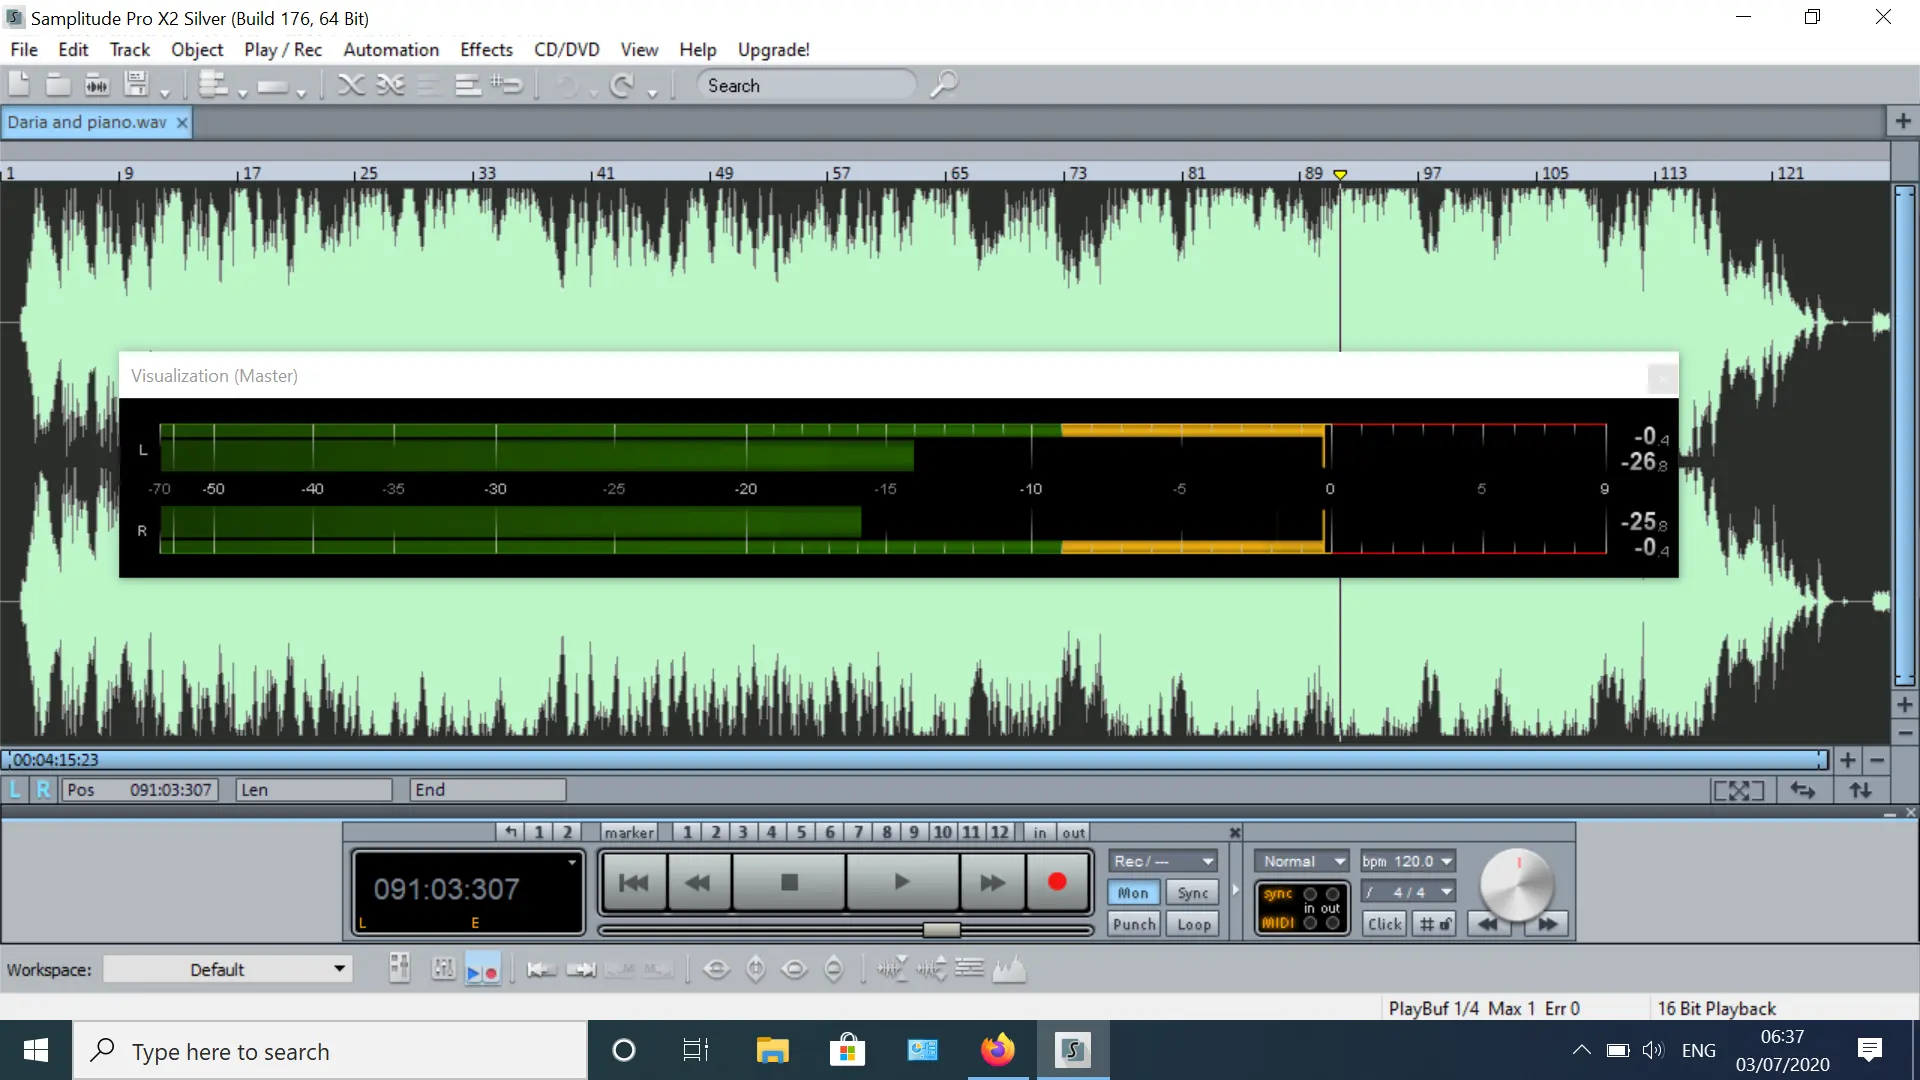The image size is (1920, 1080).
Task: Enable the metronome Click button
Action: pyautogui.click(x=1384, y=924)
